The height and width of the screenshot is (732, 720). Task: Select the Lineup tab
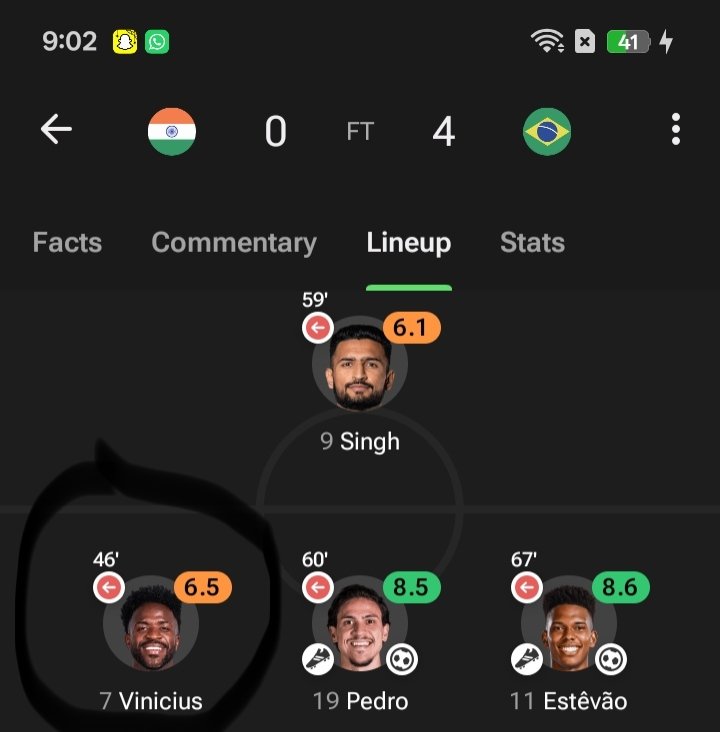pos(409,243)
